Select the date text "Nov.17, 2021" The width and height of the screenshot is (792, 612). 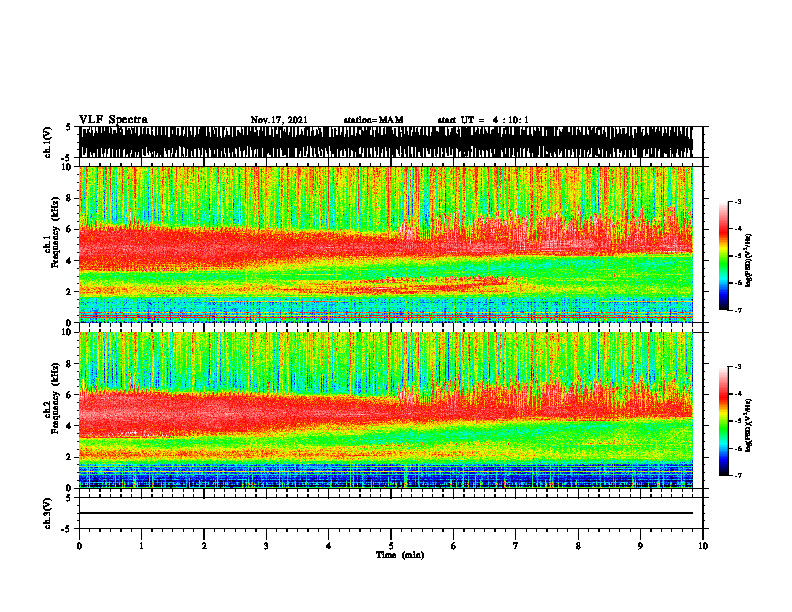279,120
